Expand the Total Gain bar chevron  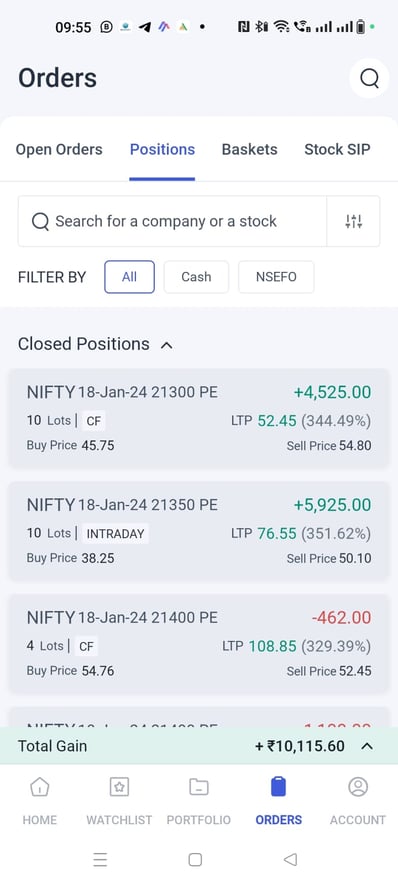point(367,746)
